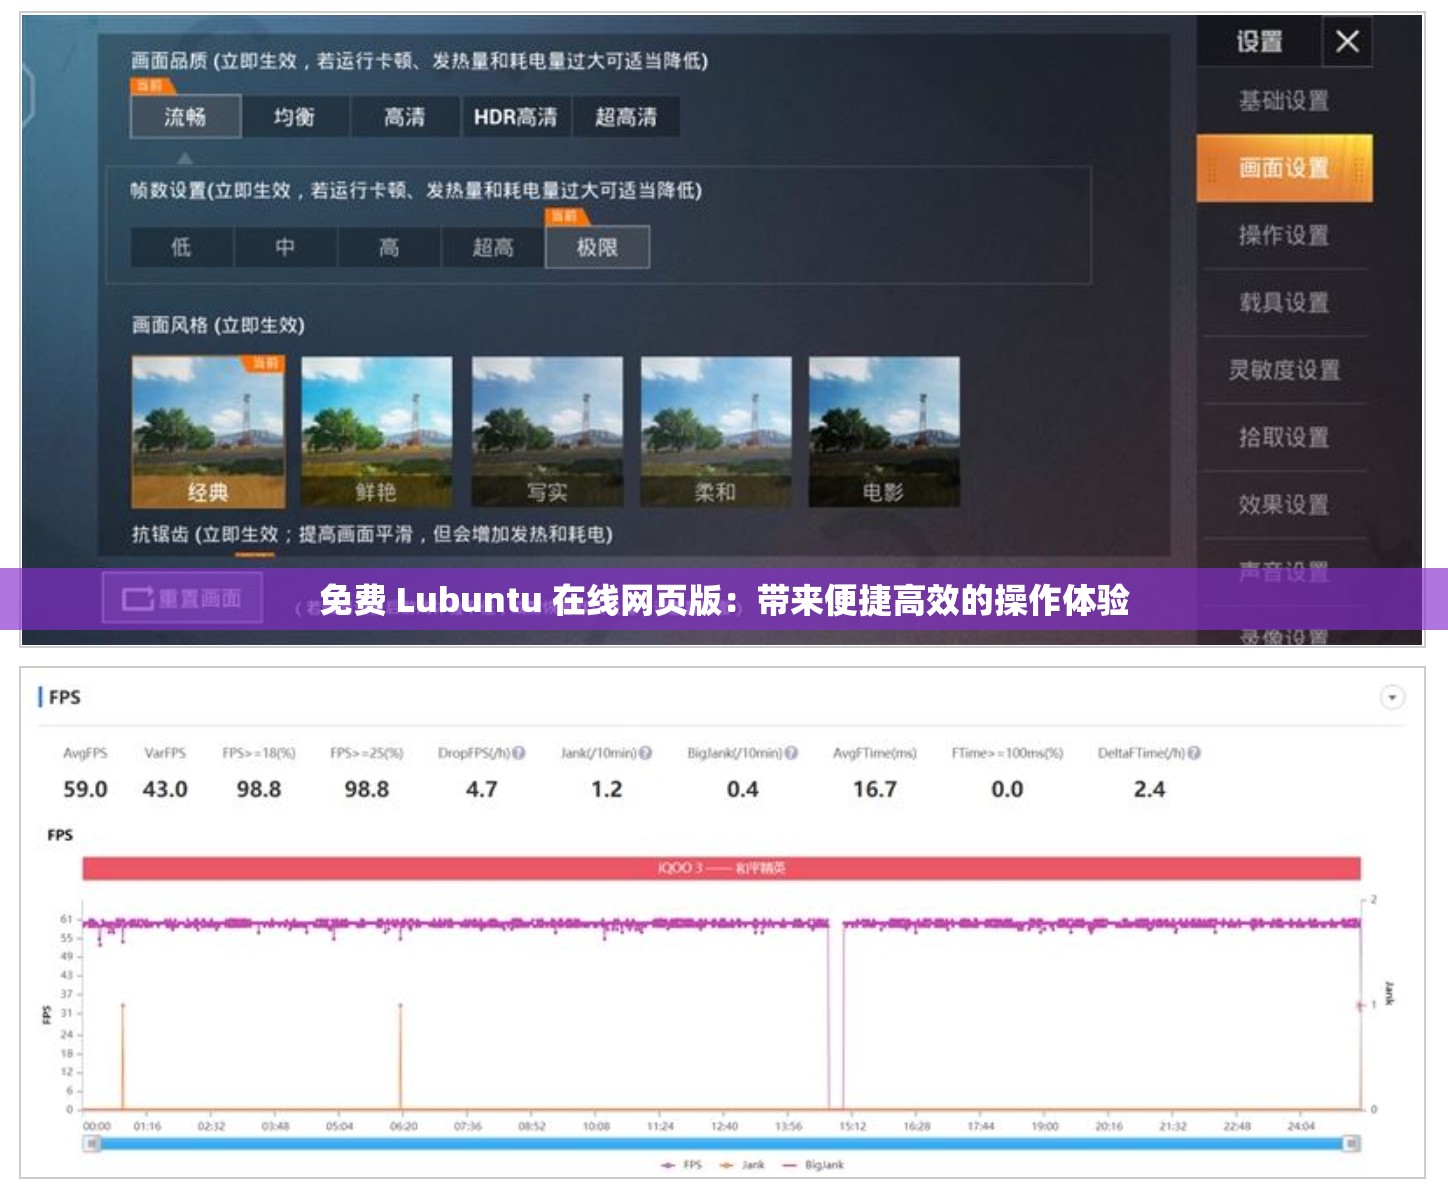Screen dimensions: 1448x1198
Task: Collapse the FPS panel with the round arrow
Action: click(x=1392, y=697)
